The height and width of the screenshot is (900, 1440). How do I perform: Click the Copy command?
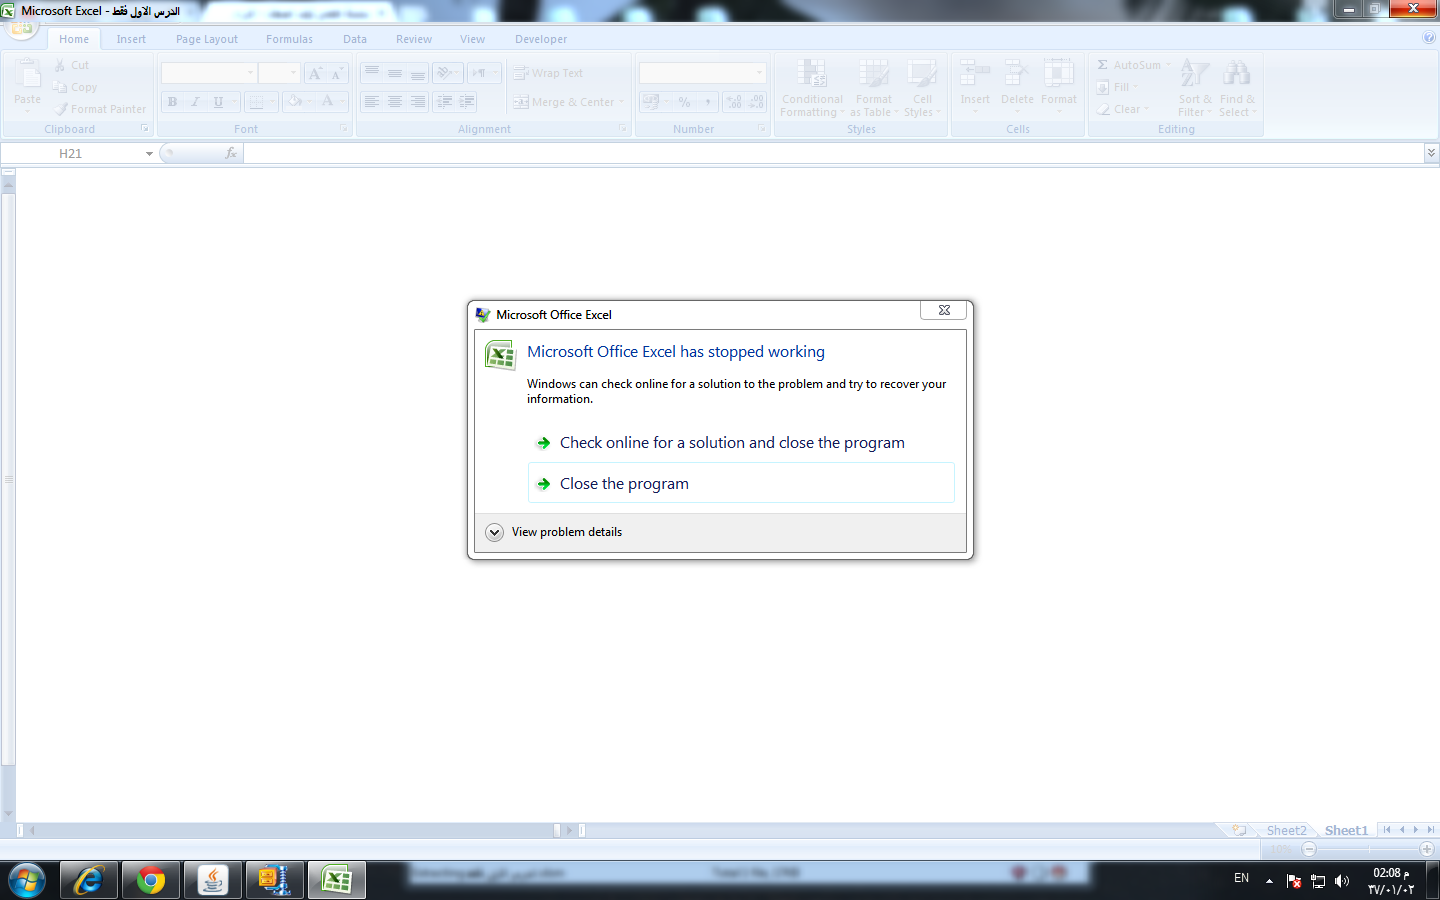point(75,87)
